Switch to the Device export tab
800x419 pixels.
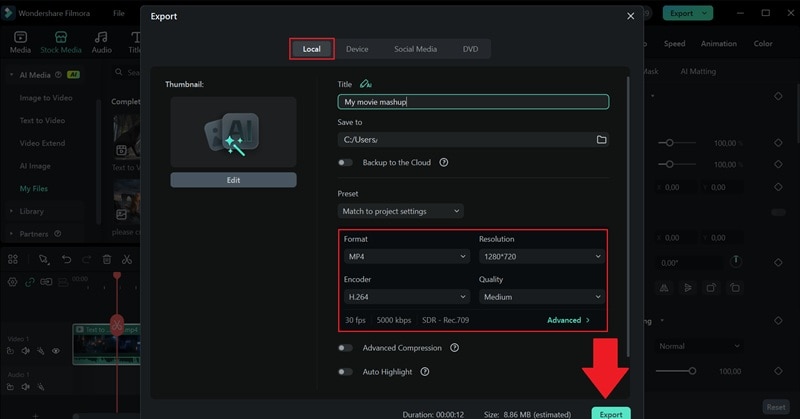click(x=357, y=49)
